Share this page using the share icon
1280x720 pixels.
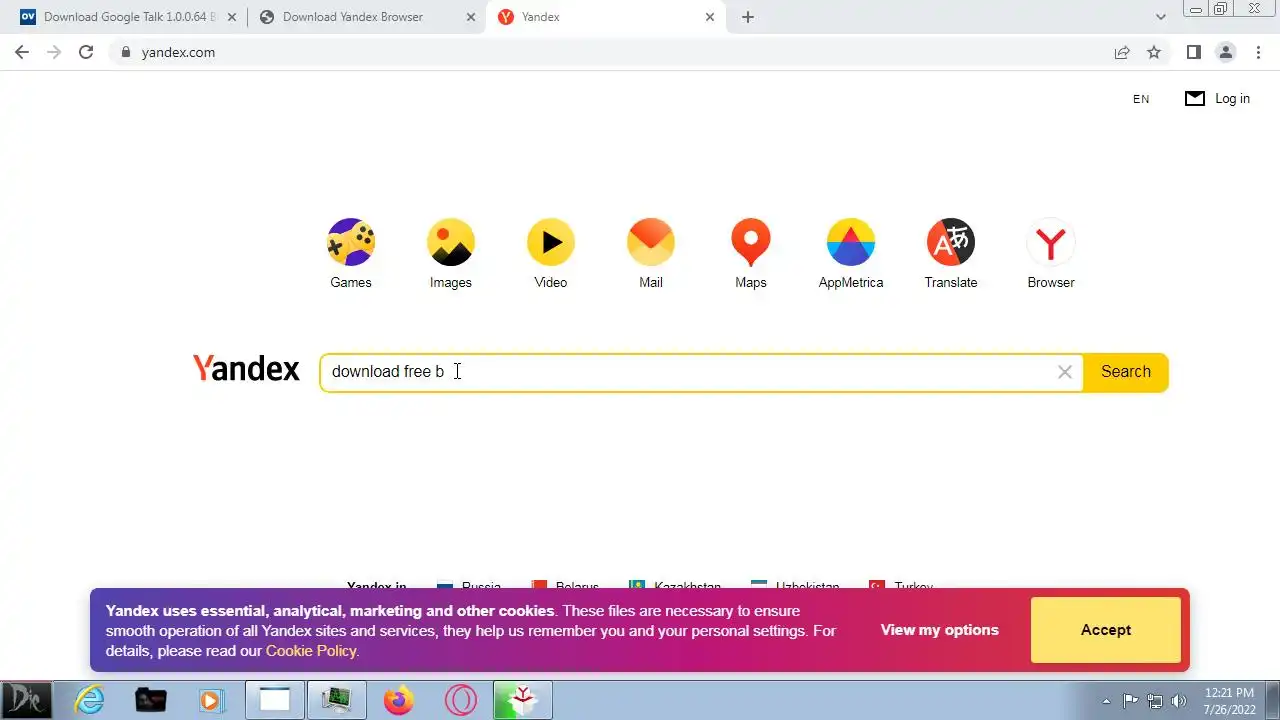tap(1122, 52)
